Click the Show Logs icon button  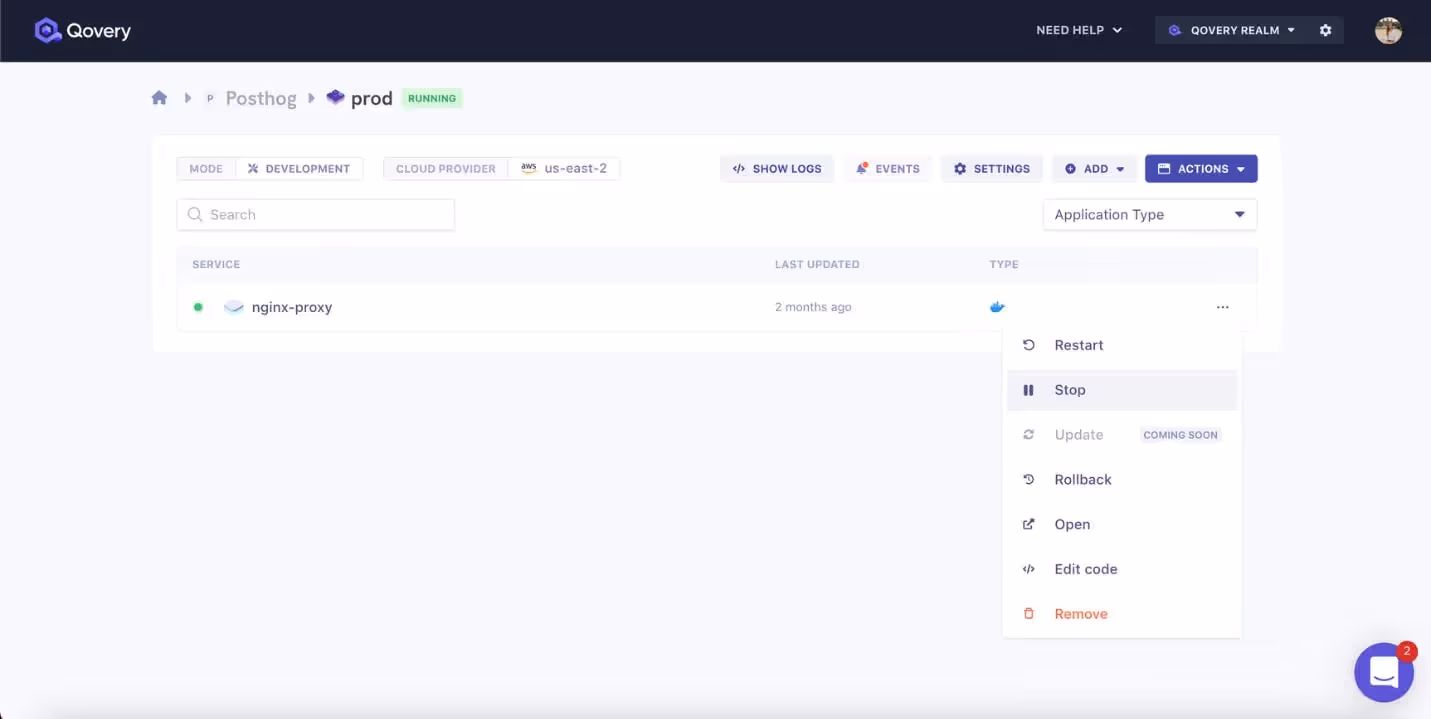tap(739, 168)
